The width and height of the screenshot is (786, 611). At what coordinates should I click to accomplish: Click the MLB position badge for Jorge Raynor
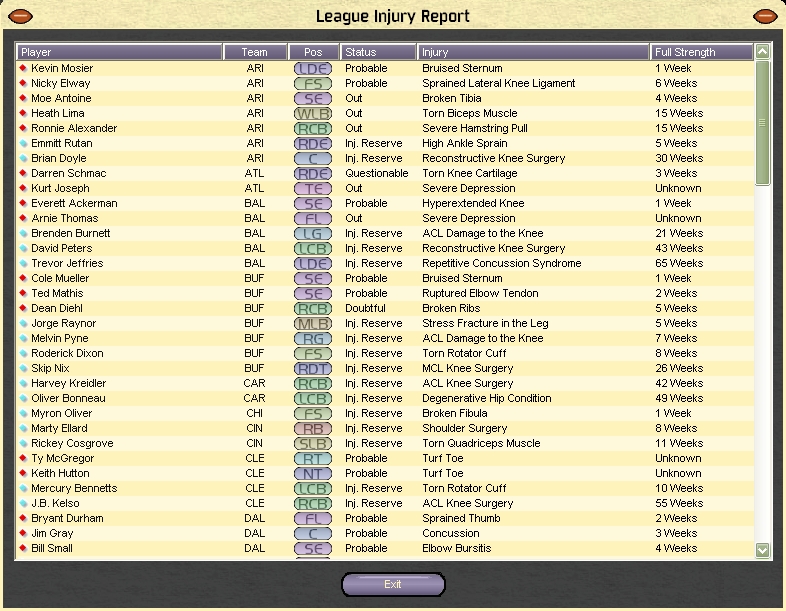click(x=313, y=324)
